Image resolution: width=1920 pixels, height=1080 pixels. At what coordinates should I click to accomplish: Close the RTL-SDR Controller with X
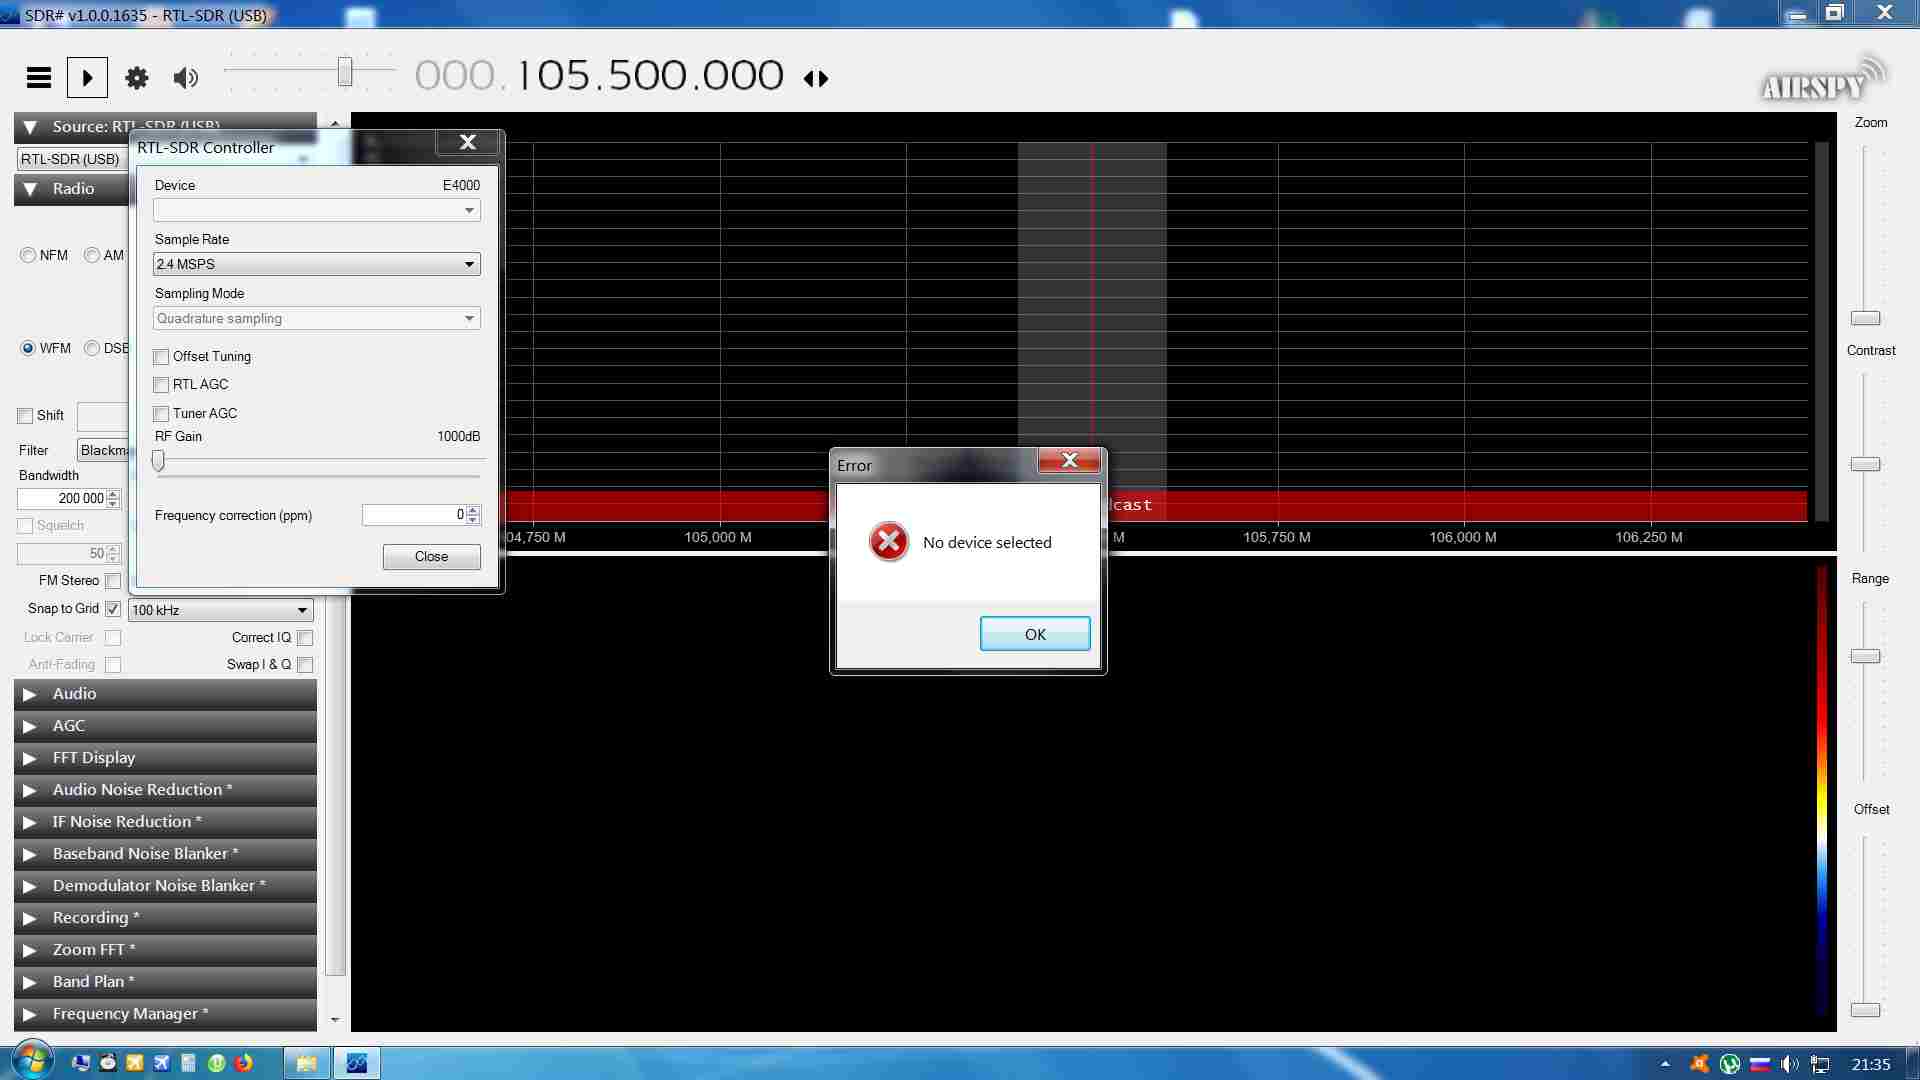click(467, 142)
